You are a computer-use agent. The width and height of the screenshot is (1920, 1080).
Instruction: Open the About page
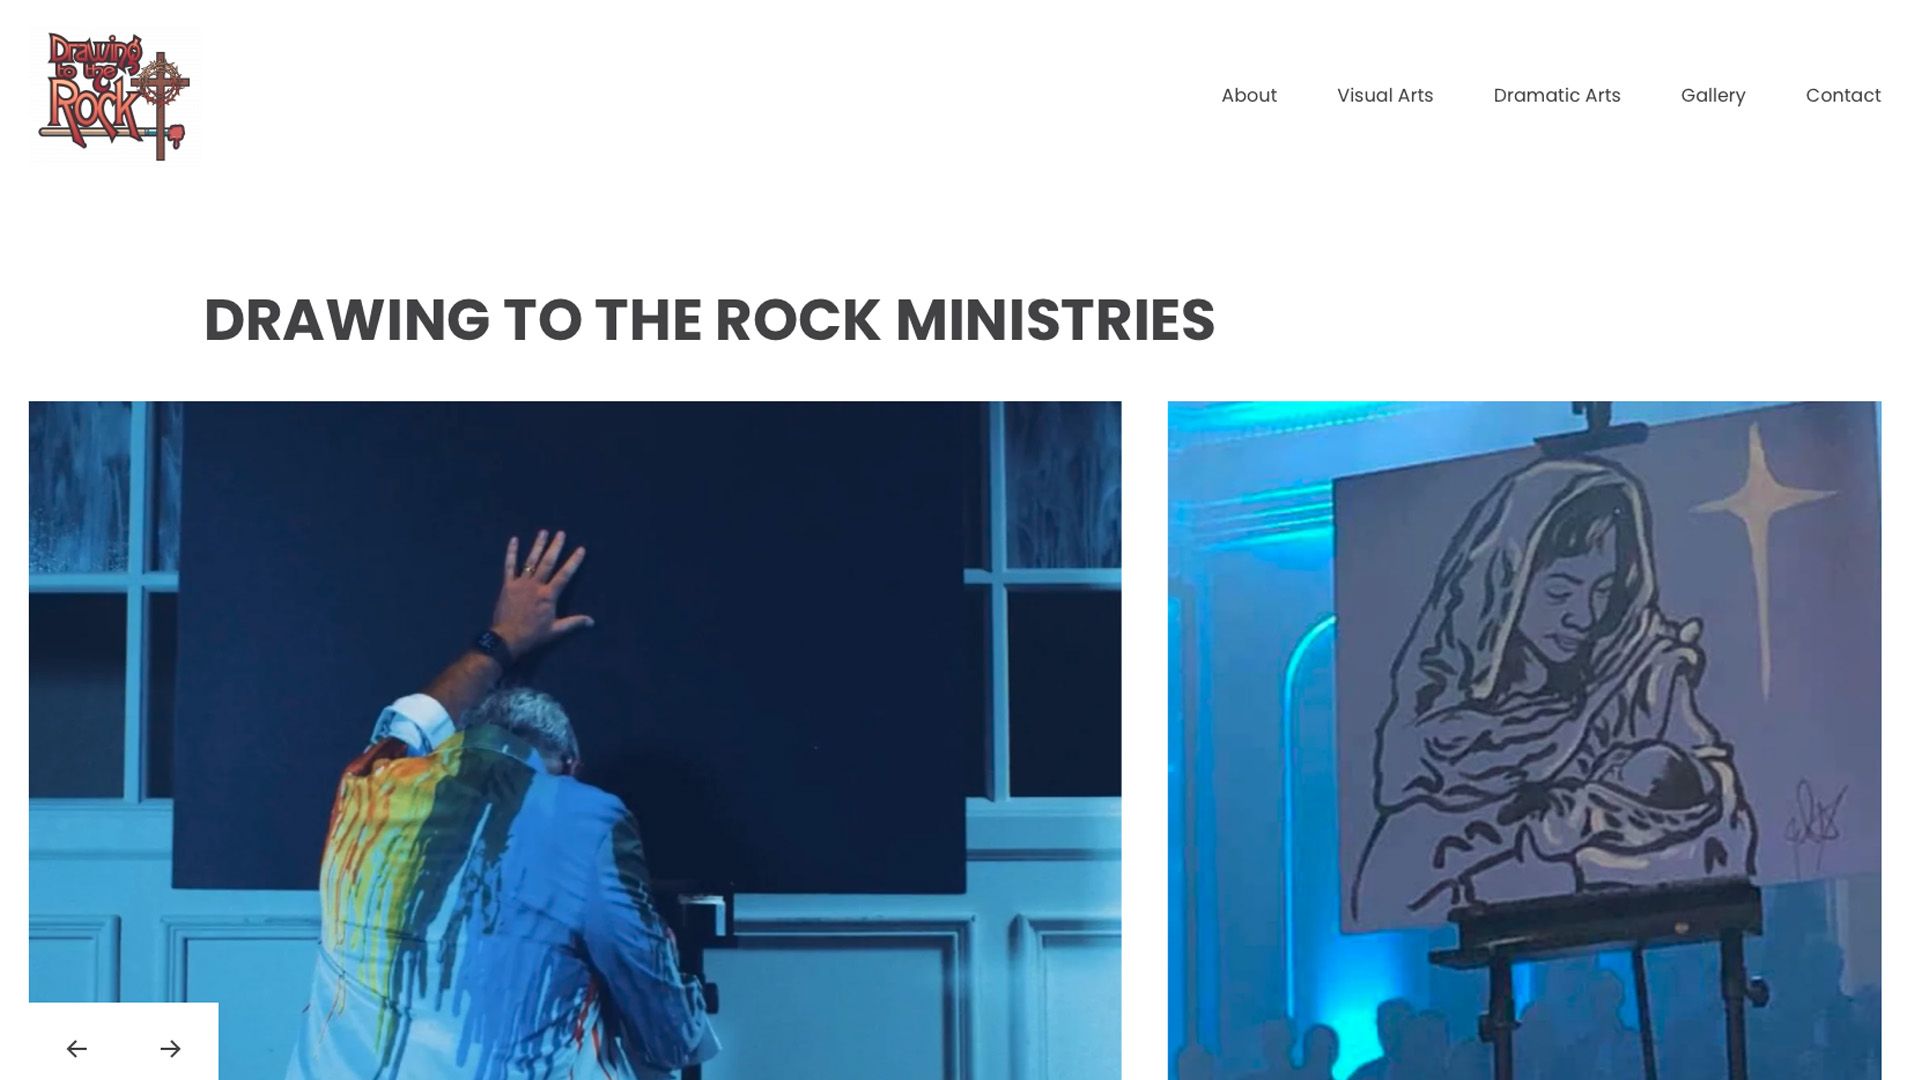tap(1249, 95)
